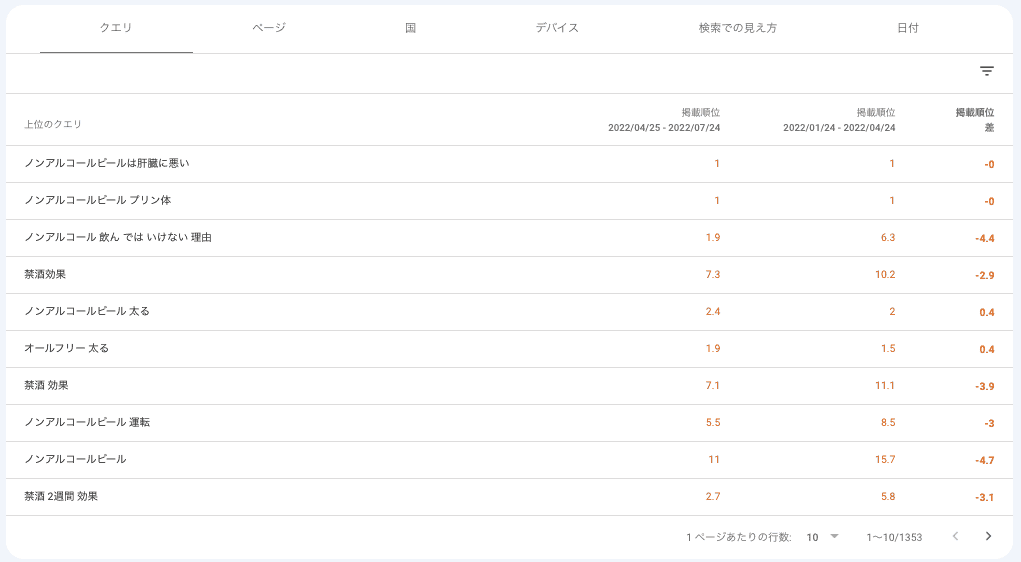Click current position value 5.5

(713, 423)
